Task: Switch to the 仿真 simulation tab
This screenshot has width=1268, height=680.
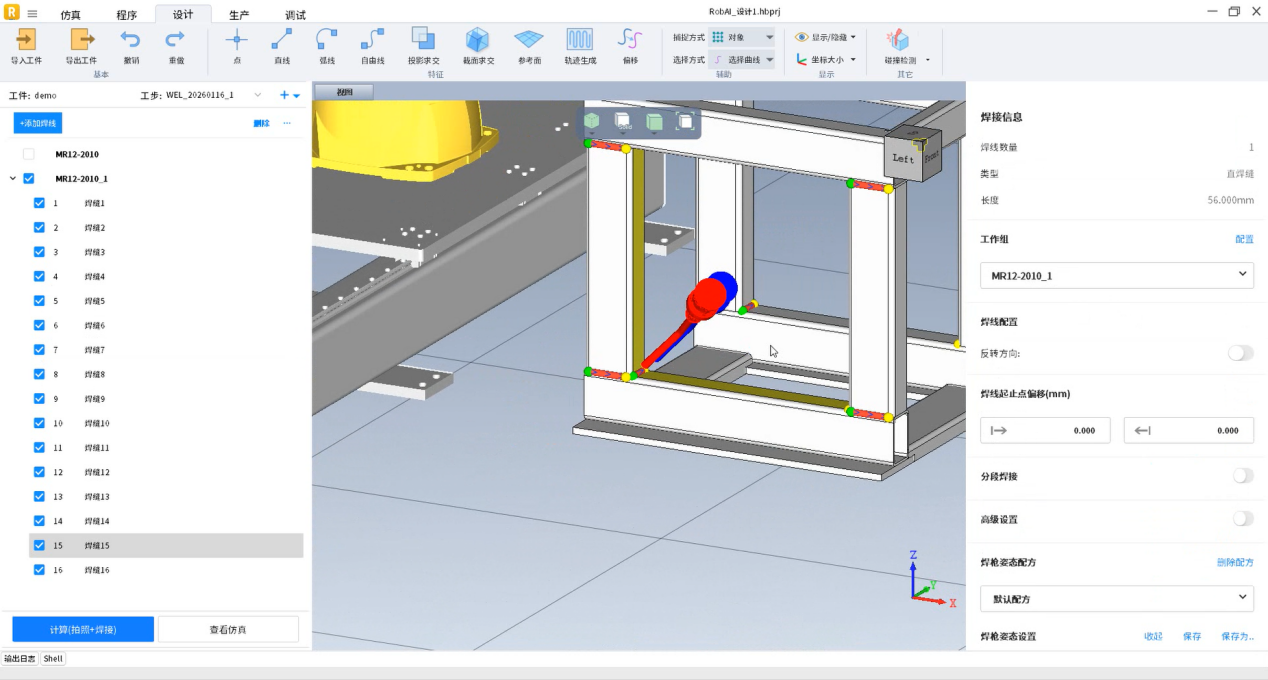Action: tap(71, 15)
